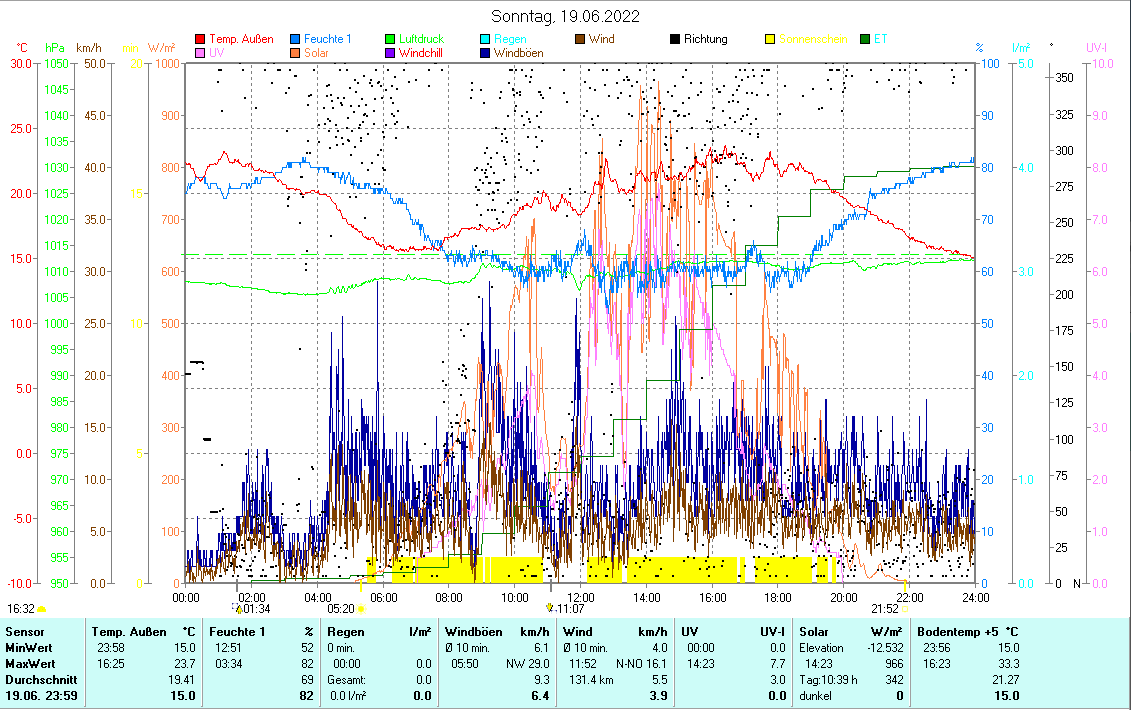The height and width of the screenshot is (710, 1131).
Task: Click the brown Wind legend square
Action: click(x=581, y=40)
